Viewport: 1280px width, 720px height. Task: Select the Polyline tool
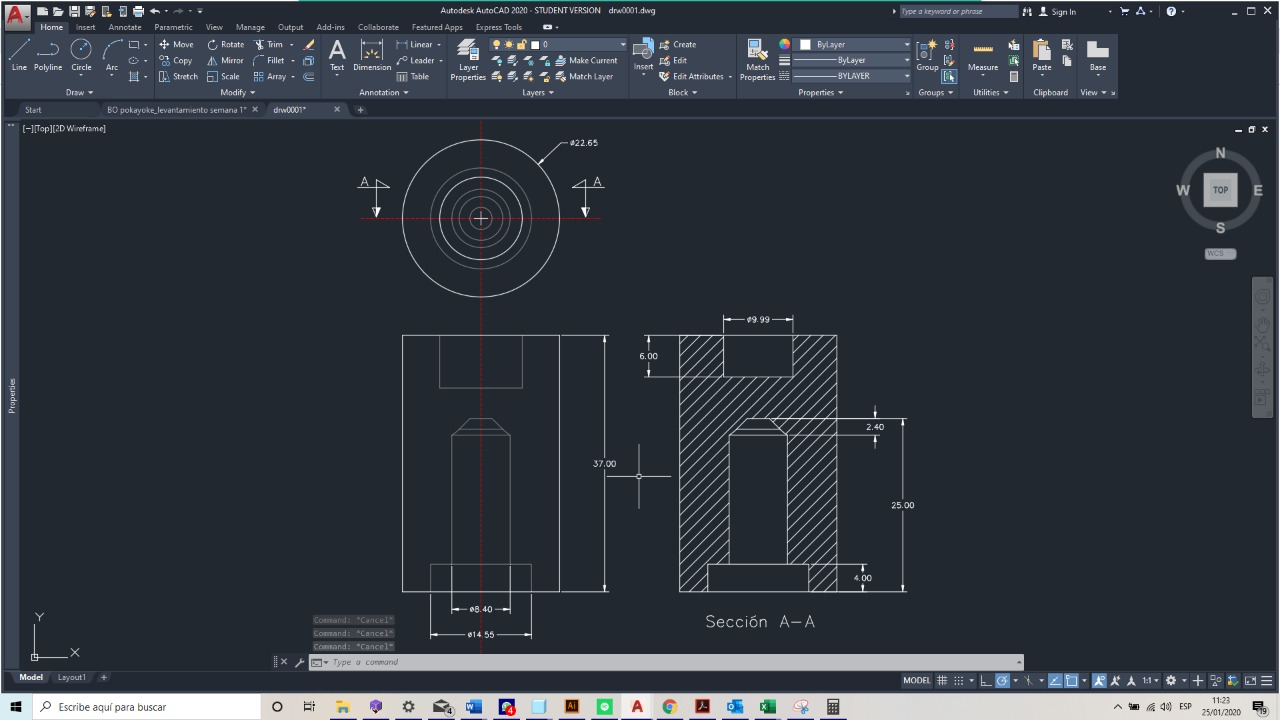click(x=48, y=55)
